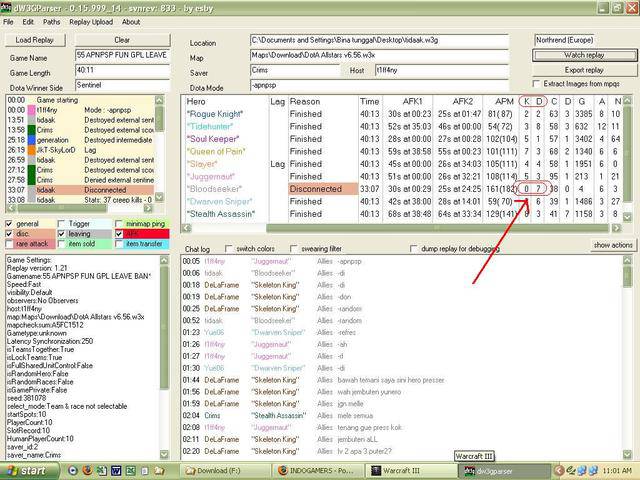Click the Load Replay button
This screenshot has height=480, width=640.
[x=35, y=40]
